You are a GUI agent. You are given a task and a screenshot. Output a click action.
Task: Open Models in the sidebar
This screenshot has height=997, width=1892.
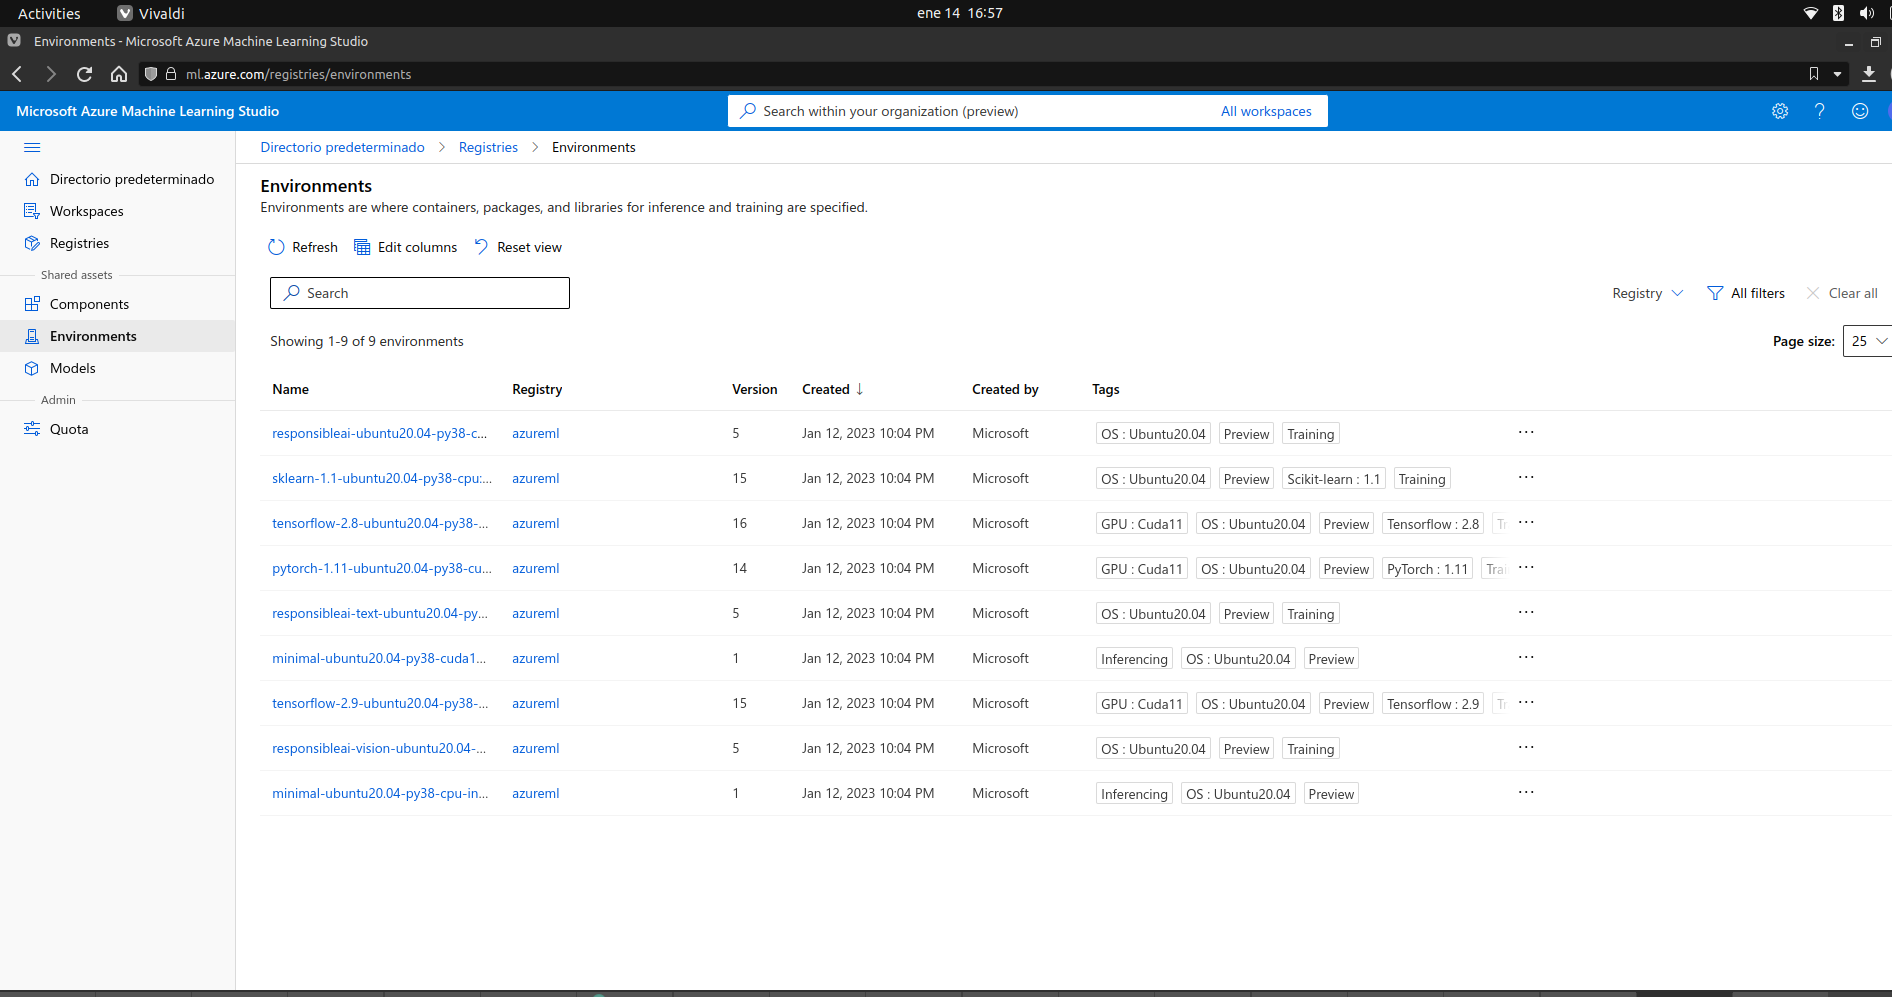point(118,368)
